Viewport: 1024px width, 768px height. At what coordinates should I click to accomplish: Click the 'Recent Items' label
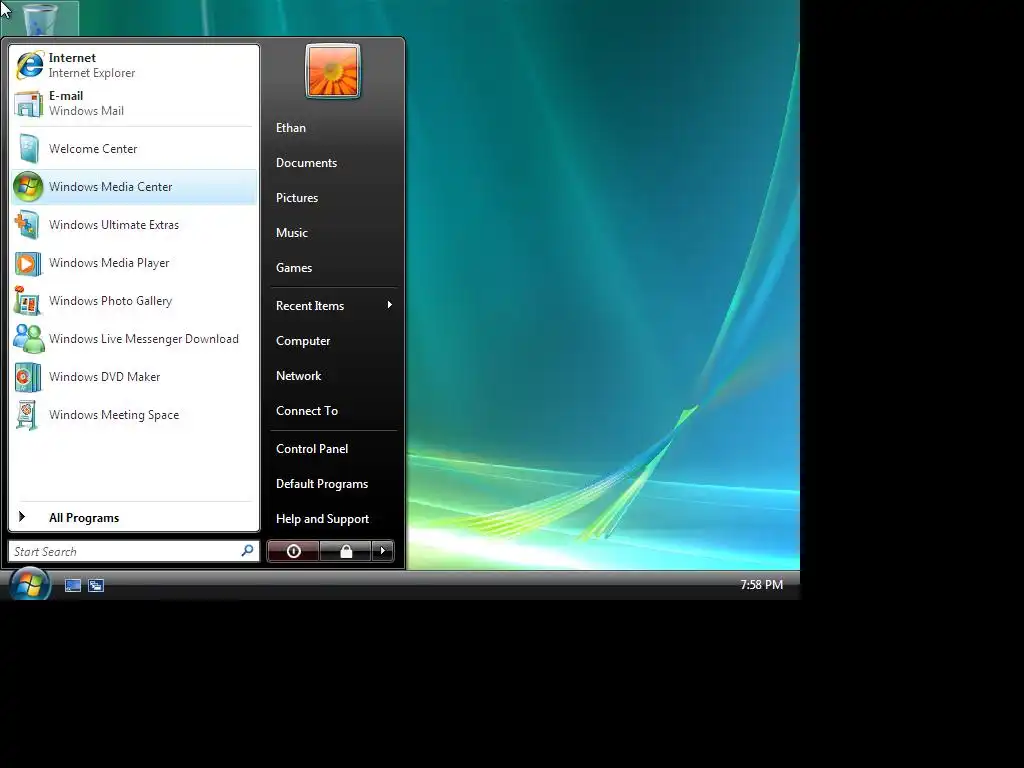coord(310,306)
